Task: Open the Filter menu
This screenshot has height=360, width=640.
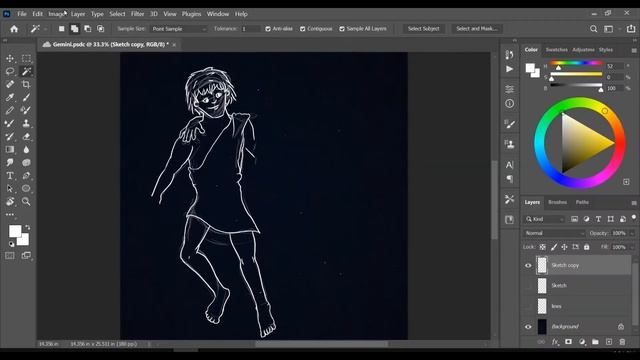Action: point(138,14)
